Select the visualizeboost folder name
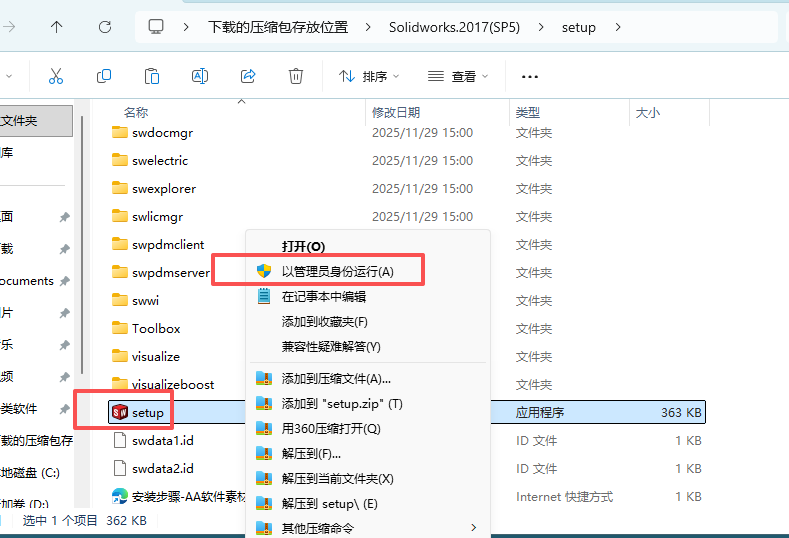Viewport: 789px width, 538px height. 173,385
